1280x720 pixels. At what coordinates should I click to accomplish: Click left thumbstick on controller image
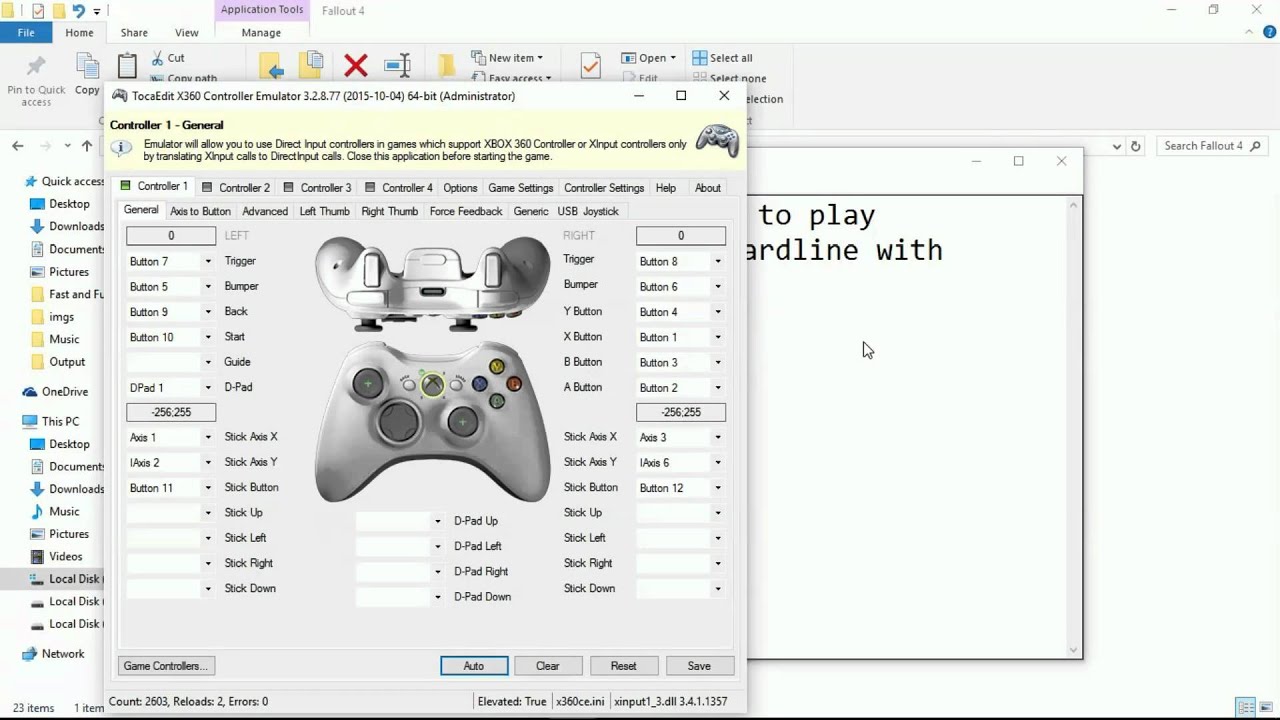(368, 384)
